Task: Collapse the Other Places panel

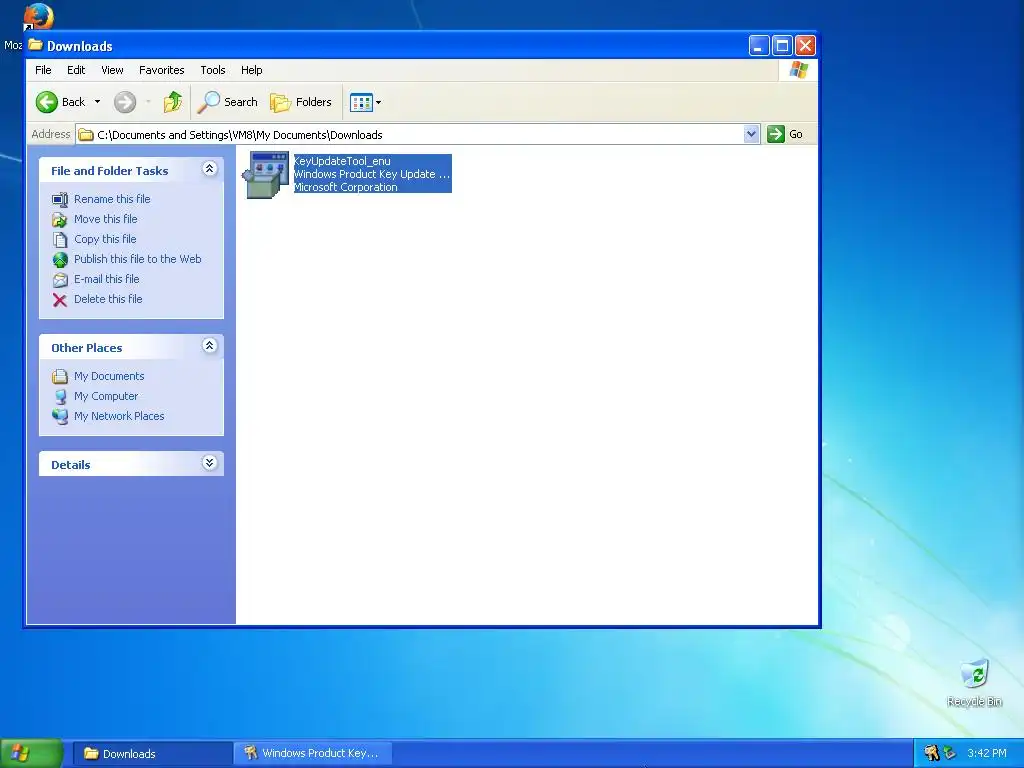Action: (x=209, y=345)
